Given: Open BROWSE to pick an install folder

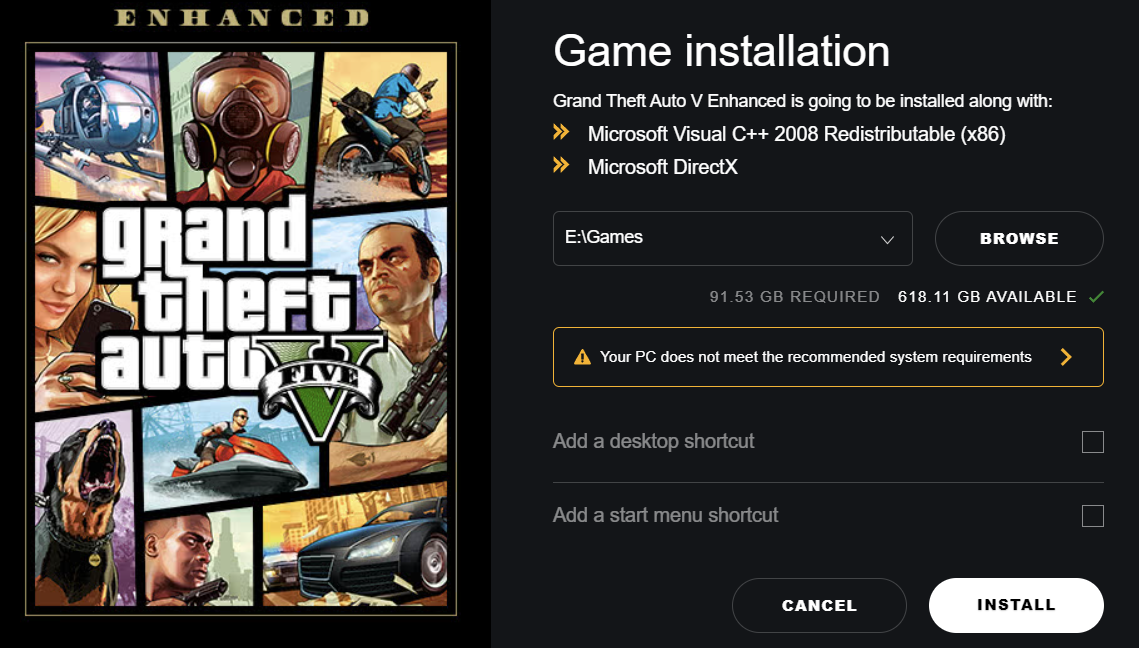Looking at the screenshot, I should 1019,238.
